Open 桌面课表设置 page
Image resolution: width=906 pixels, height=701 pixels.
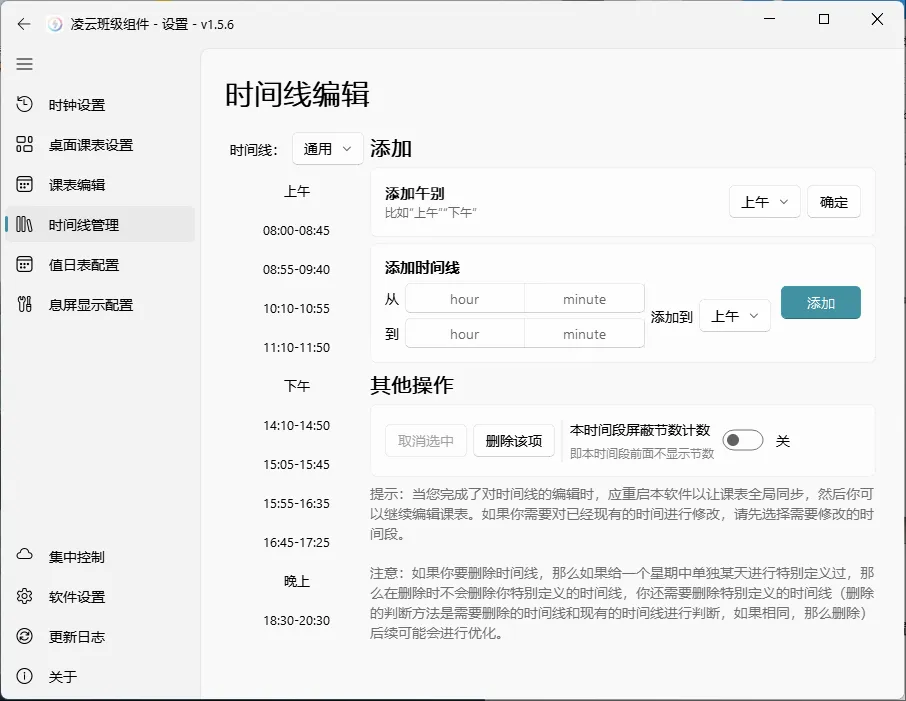100,144
